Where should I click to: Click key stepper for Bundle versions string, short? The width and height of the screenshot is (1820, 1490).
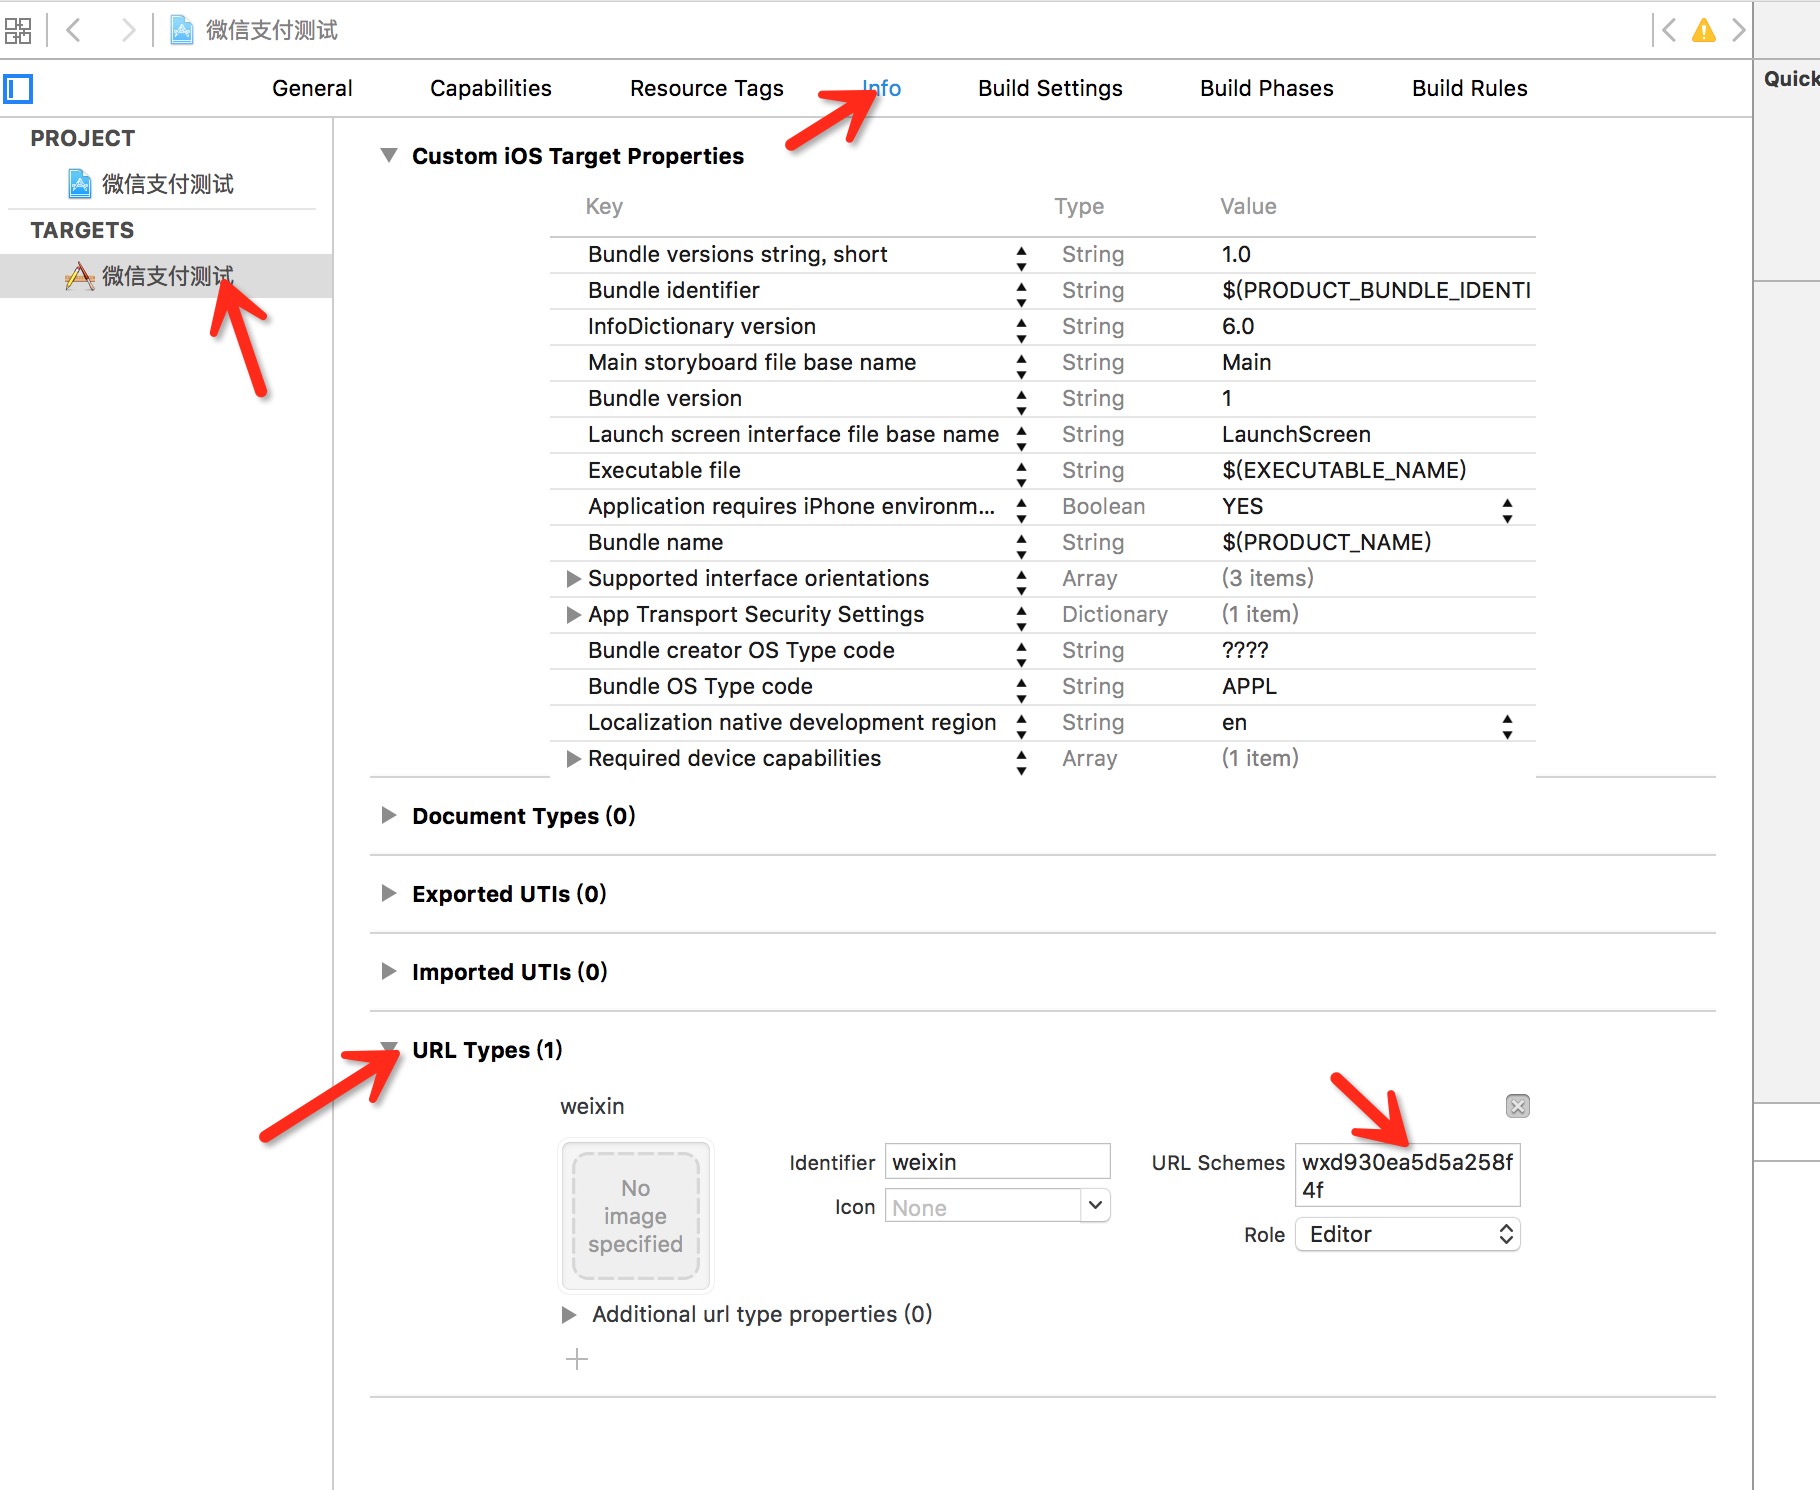click(x=1021, y=258)
